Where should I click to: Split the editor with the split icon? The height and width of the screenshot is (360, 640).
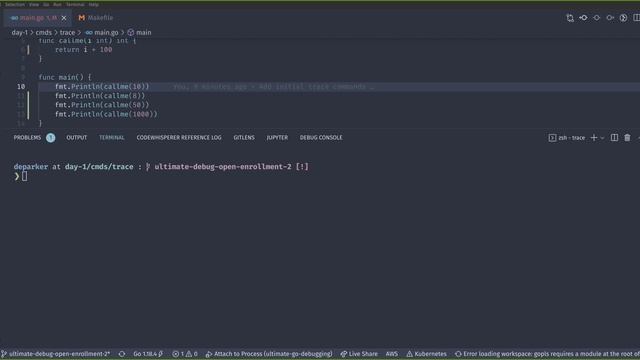point(636,18)
